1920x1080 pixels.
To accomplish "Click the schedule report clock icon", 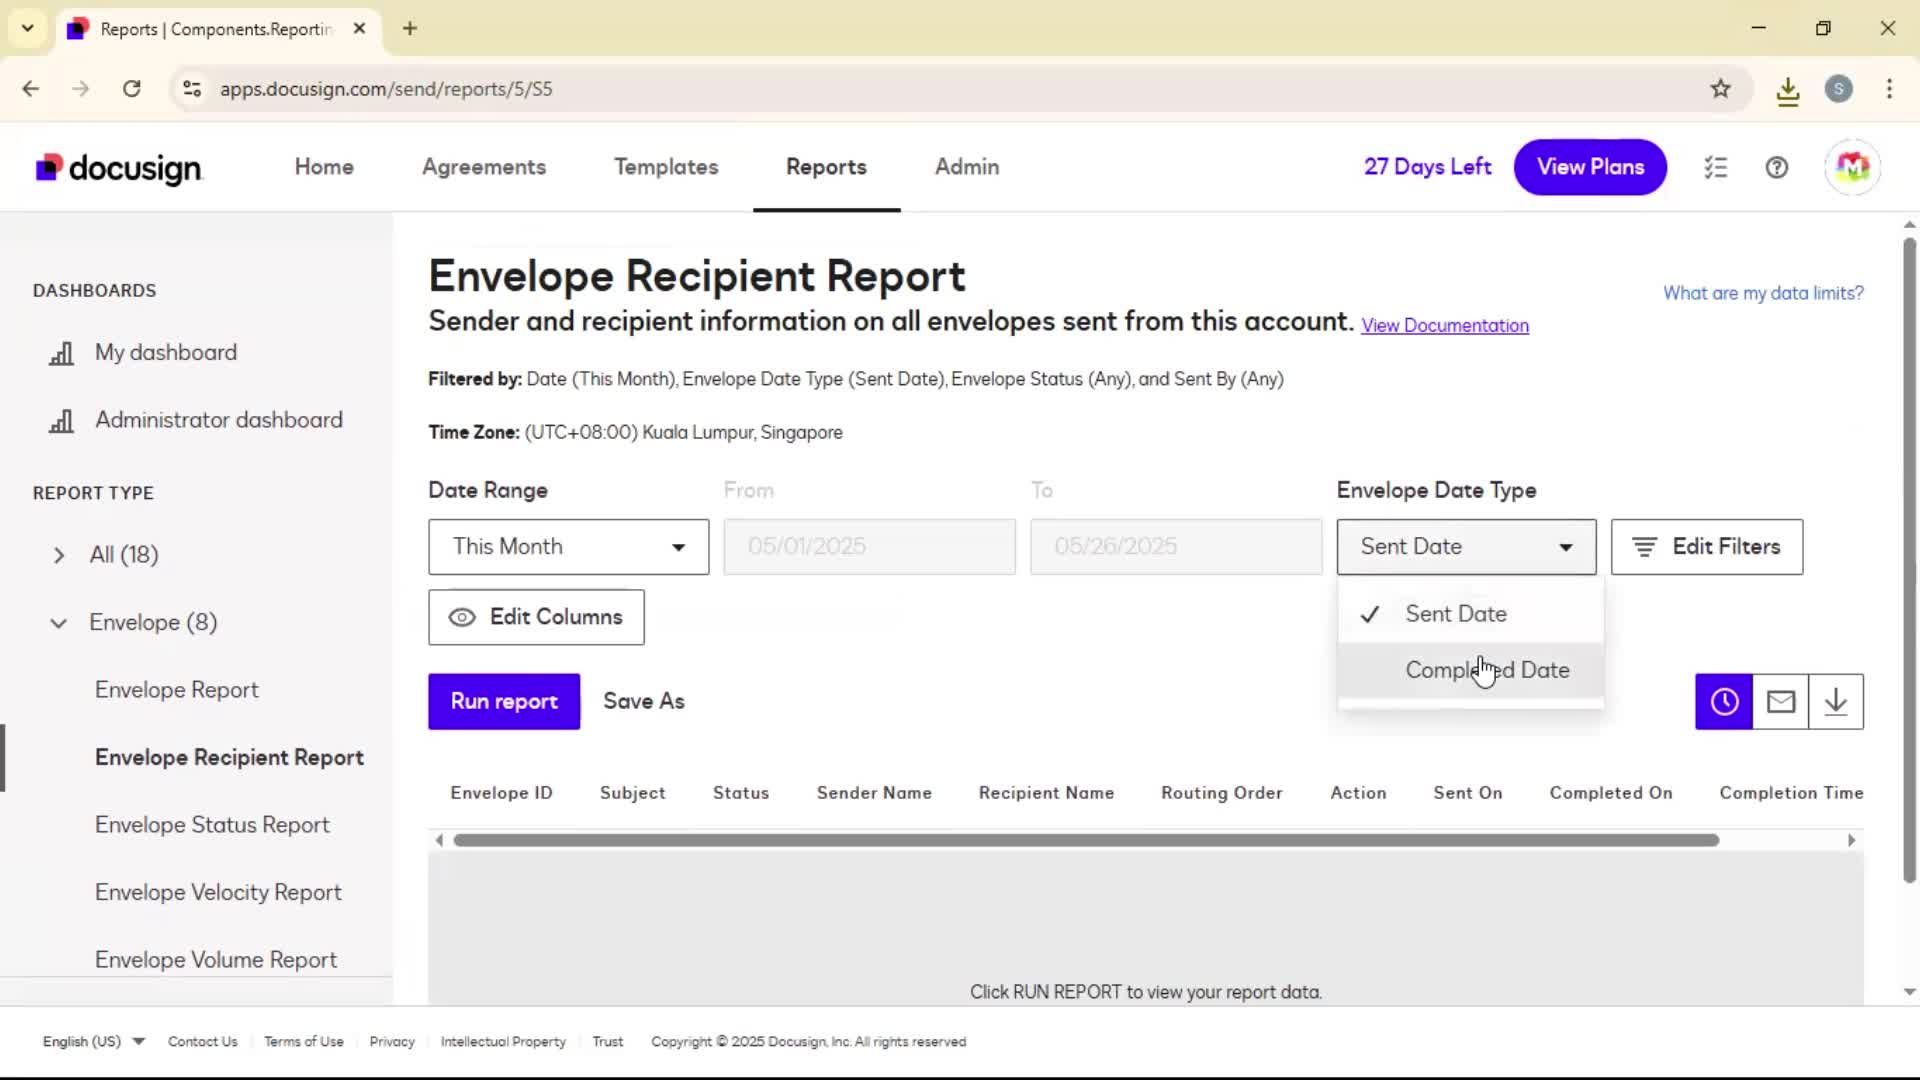I will pyautogui.click(x=1724, y=702).
